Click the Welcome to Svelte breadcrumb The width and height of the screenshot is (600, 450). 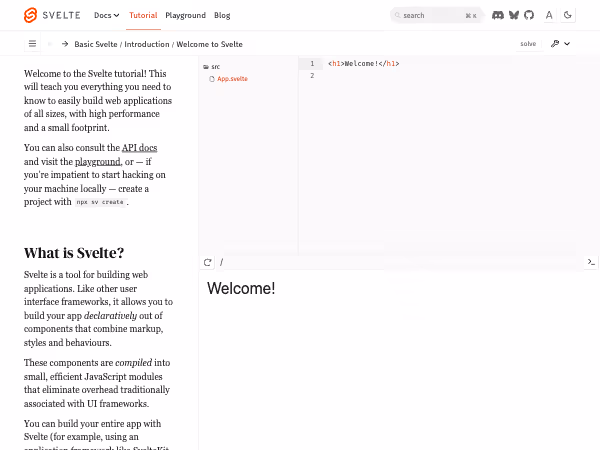coord(209,44)
